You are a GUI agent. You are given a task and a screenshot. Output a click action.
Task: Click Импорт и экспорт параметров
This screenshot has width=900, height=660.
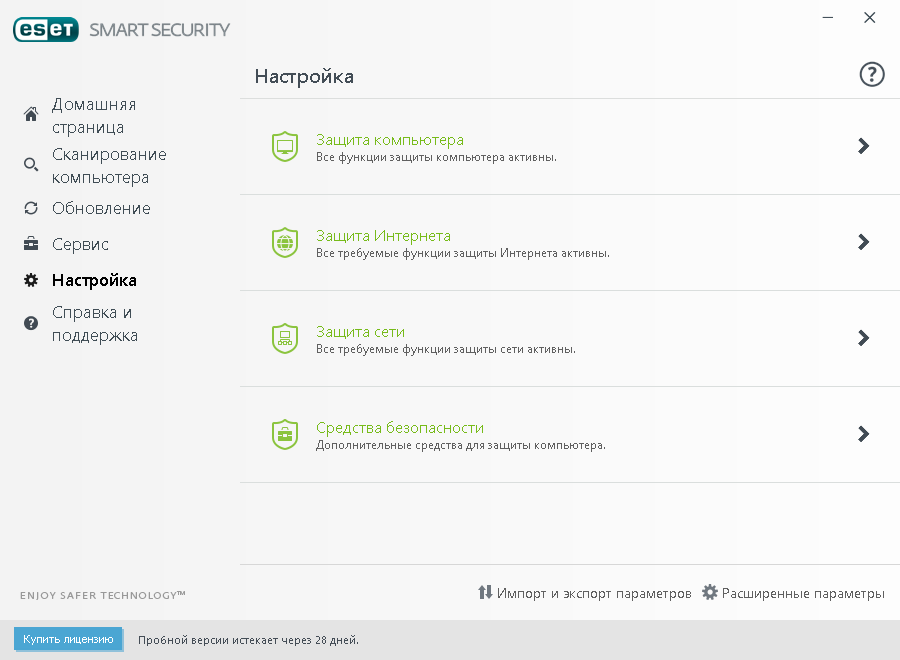tap(594, 593)
